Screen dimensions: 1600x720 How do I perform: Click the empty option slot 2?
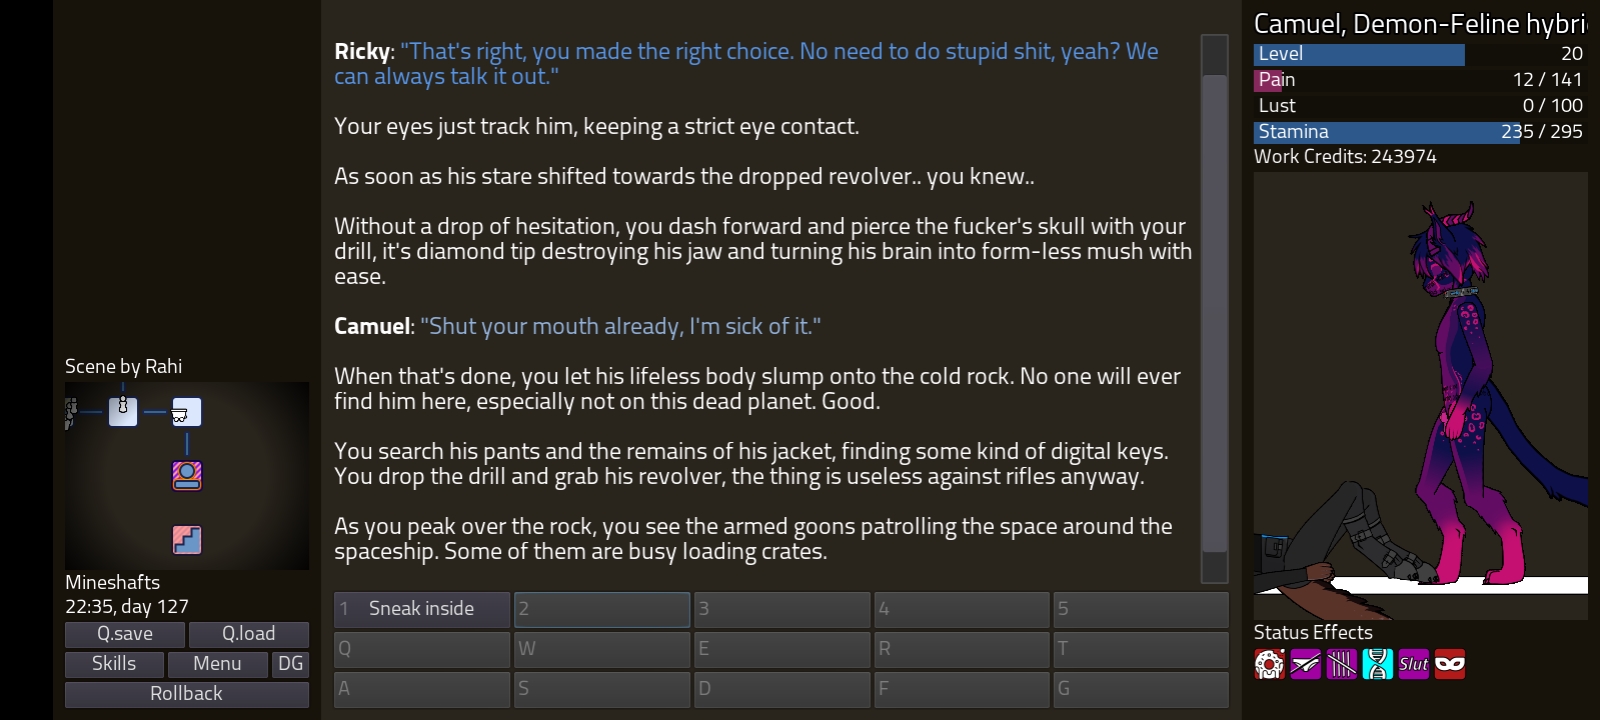pos(602,609)
